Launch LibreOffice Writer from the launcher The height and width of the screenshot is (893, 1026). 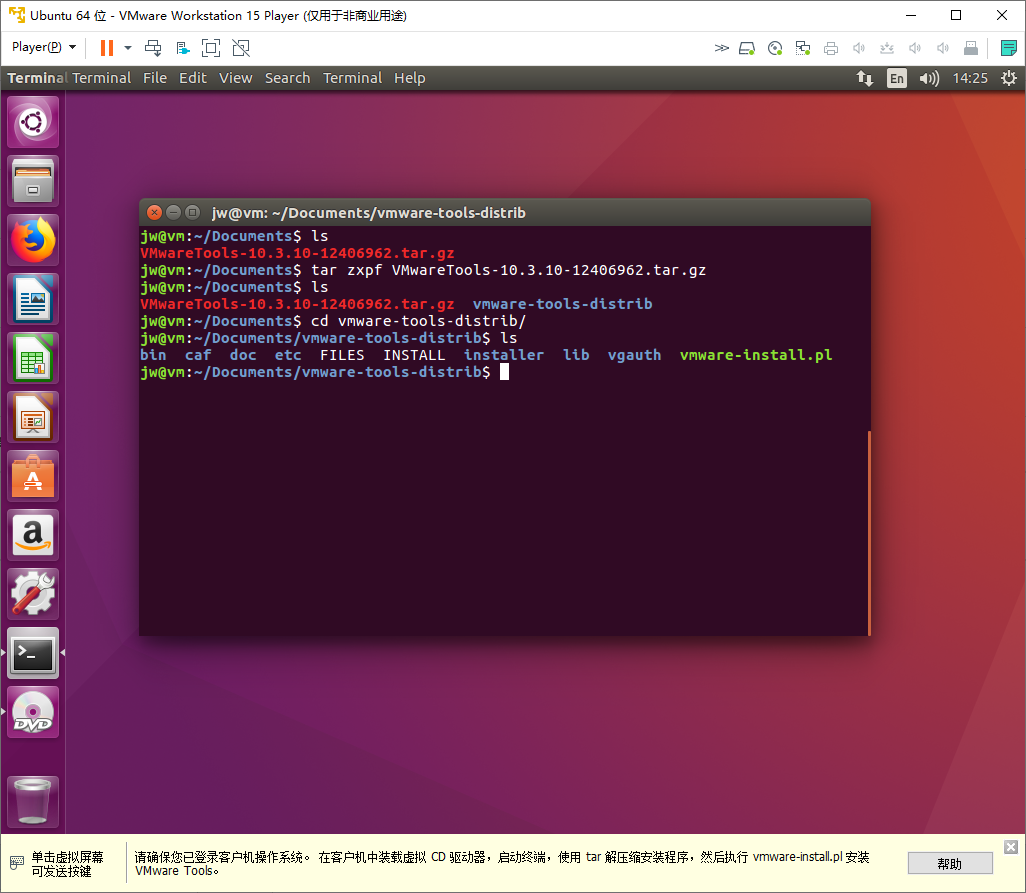pos(33,299)
